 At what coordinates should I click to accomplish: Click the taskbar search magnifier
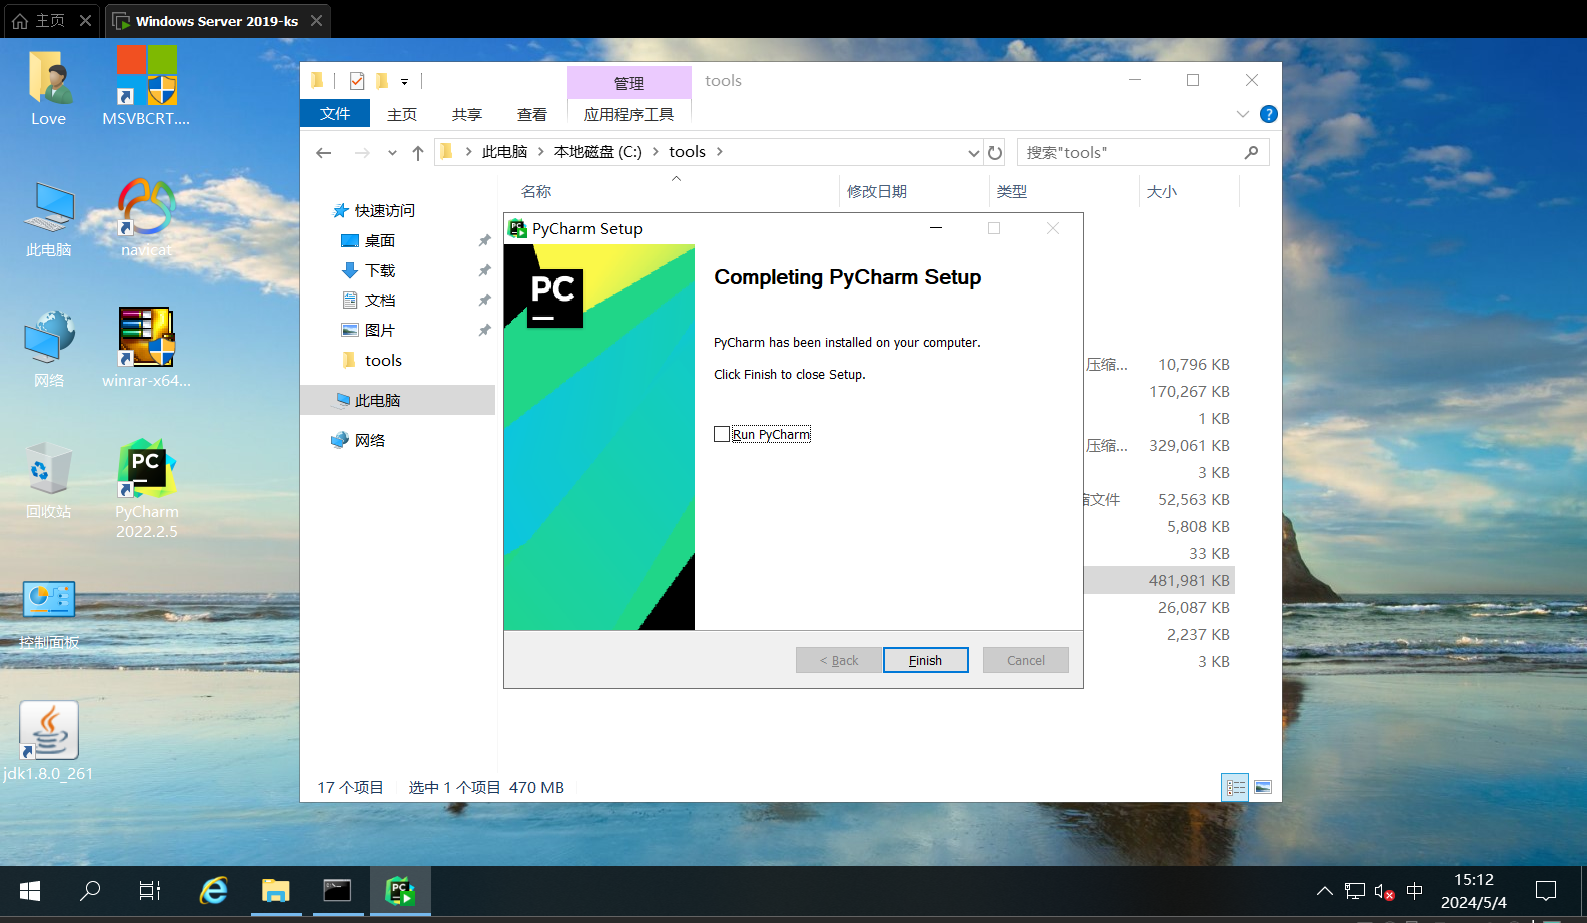tap(90, 890)
